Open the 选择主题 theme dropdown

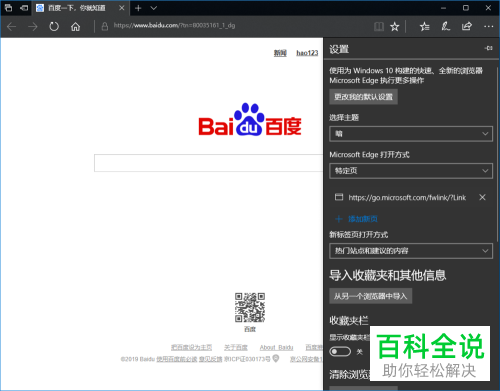coord(411,134)
